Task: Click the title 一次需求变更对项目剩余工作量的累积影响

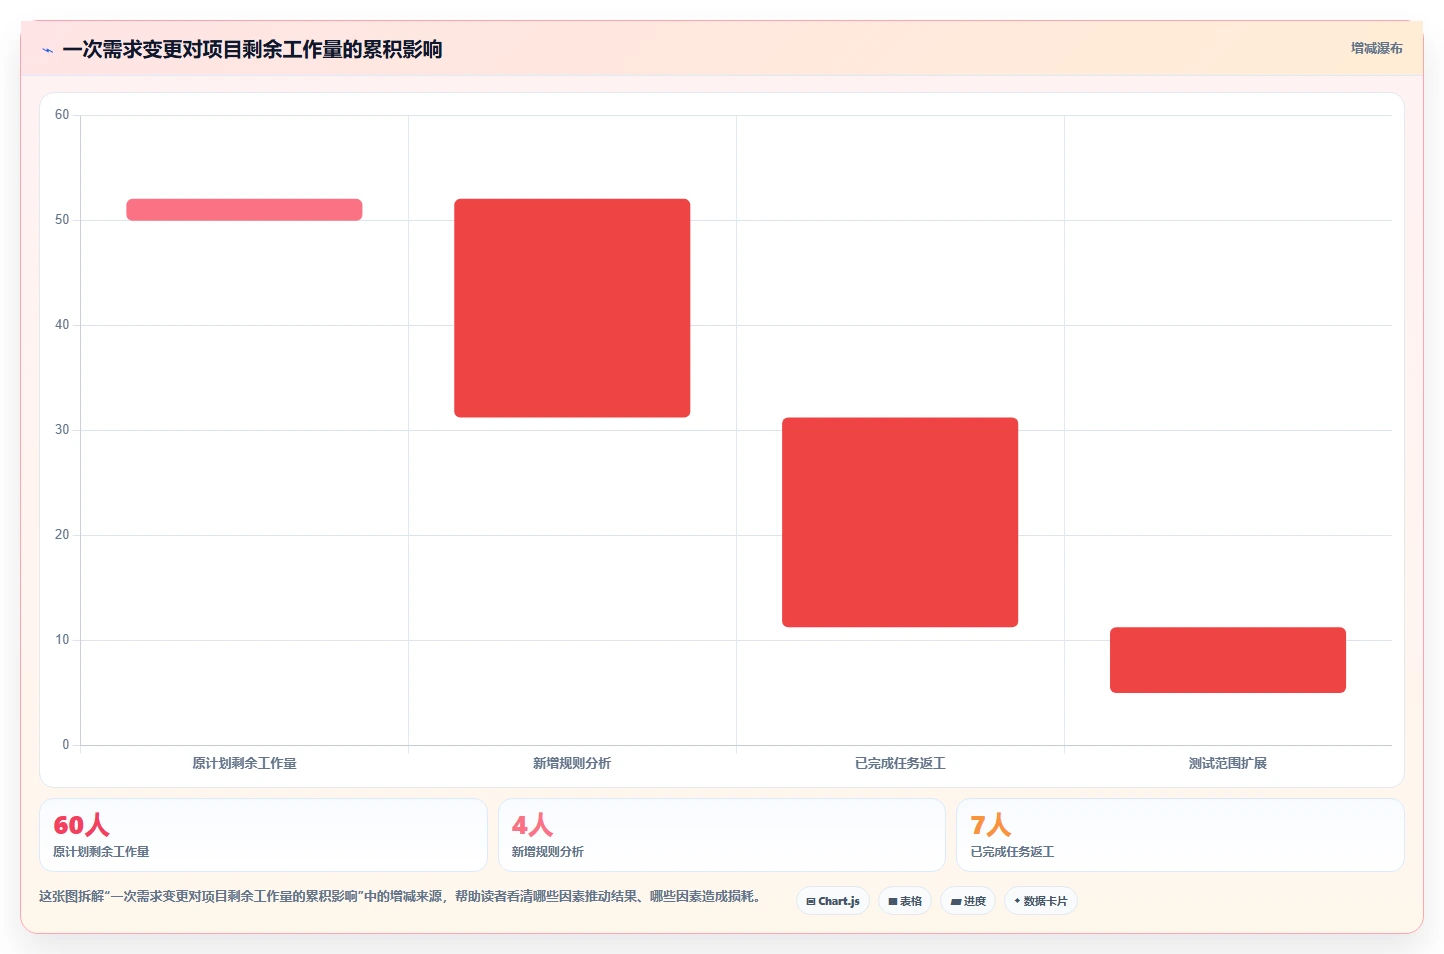Action: [252, 49]
